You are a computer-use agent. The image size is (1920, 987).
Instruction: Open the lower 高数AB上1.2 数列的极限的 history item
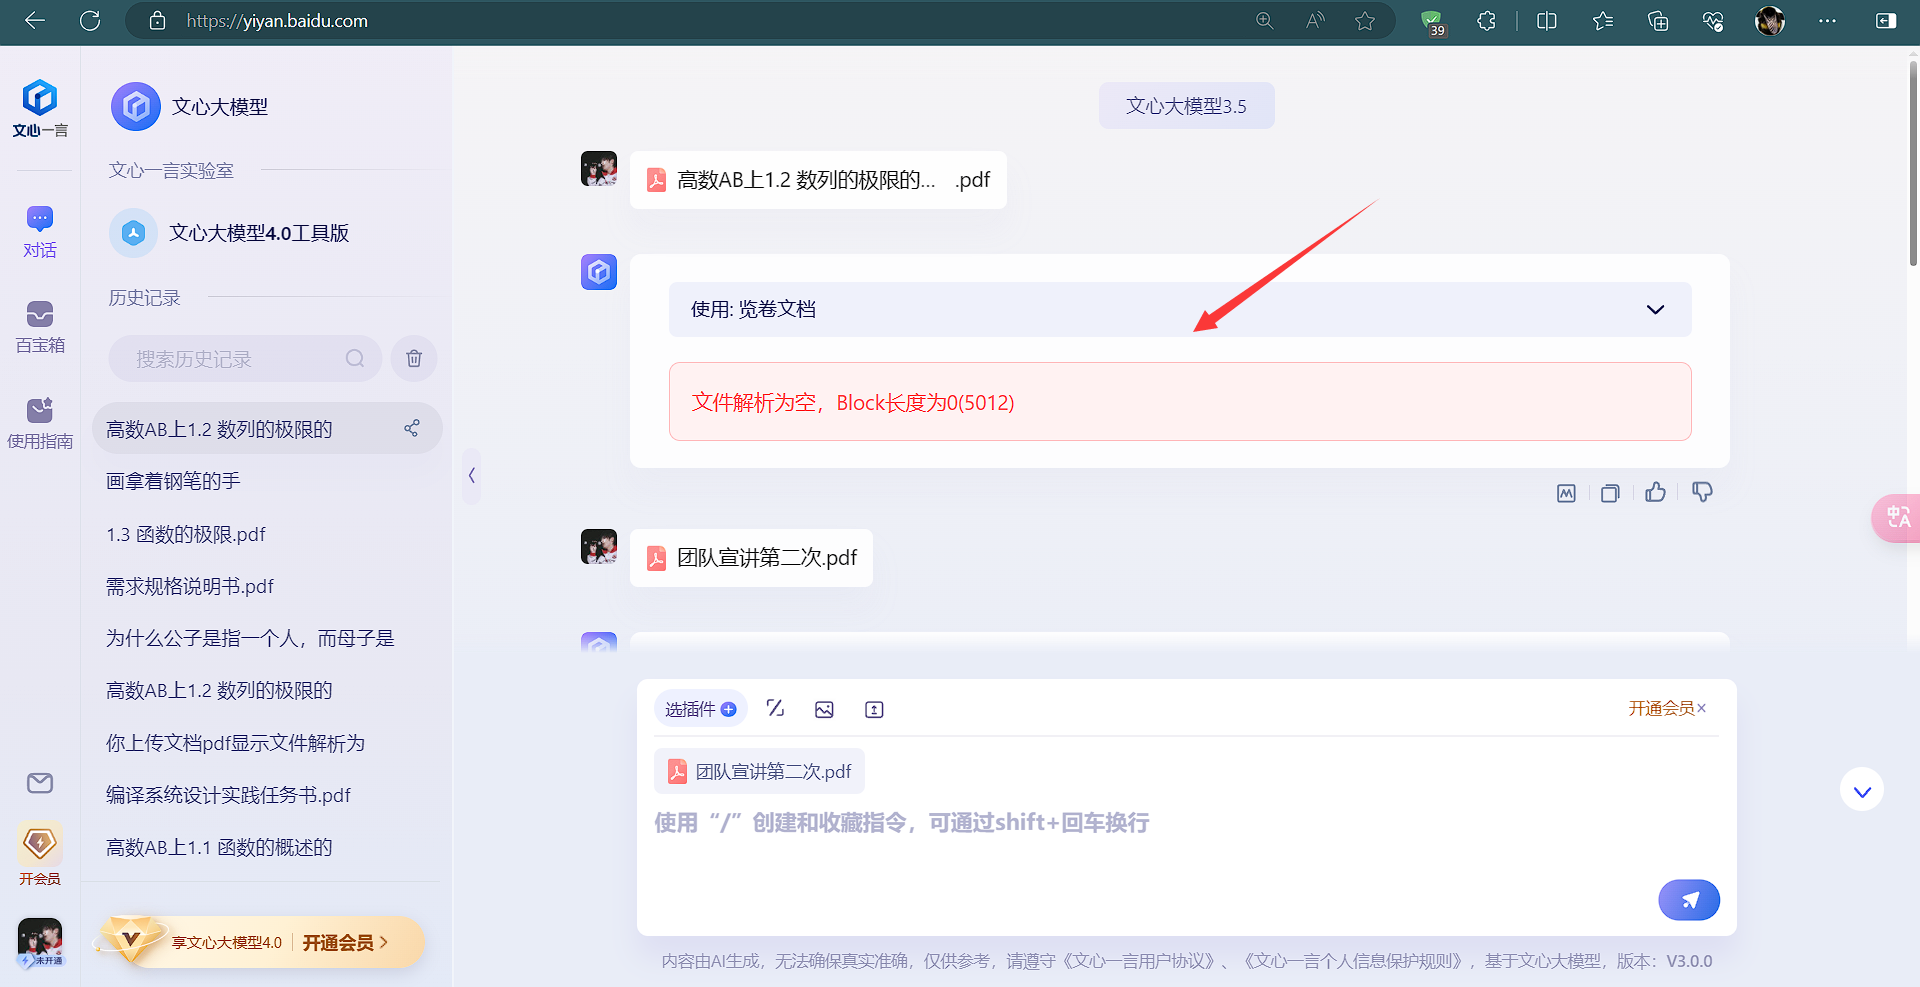click(x=219, y=690)
